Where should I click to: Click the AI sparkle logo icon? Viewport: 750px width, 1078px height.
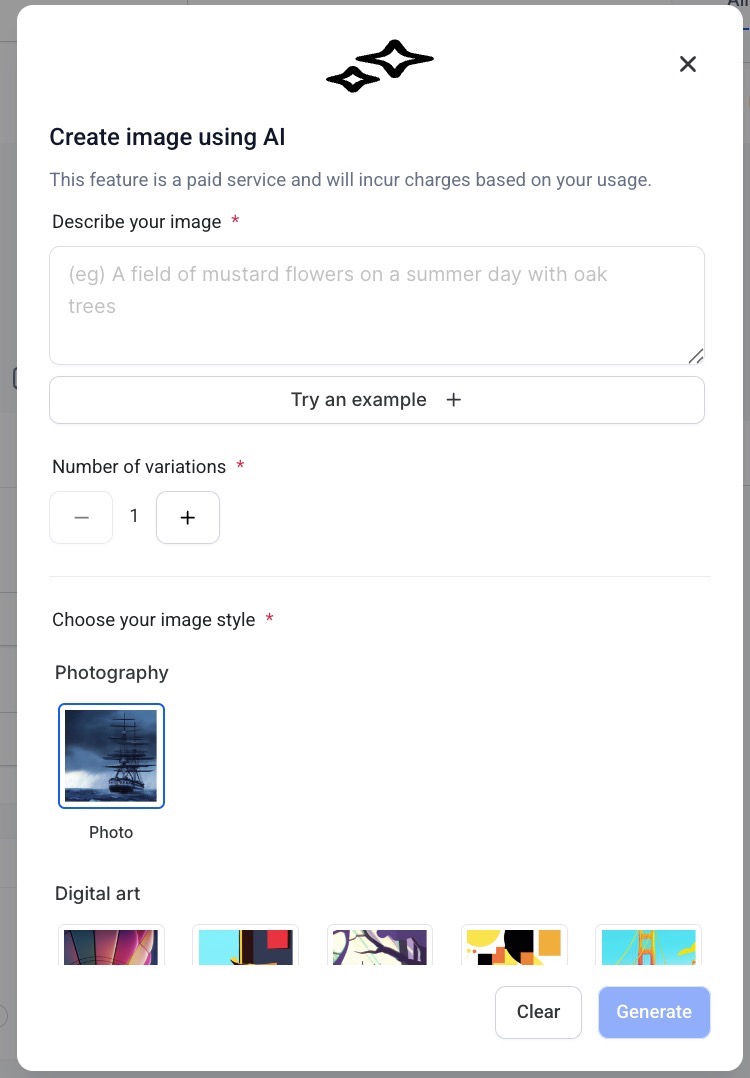pyautogui.click(x=380, y=67)
